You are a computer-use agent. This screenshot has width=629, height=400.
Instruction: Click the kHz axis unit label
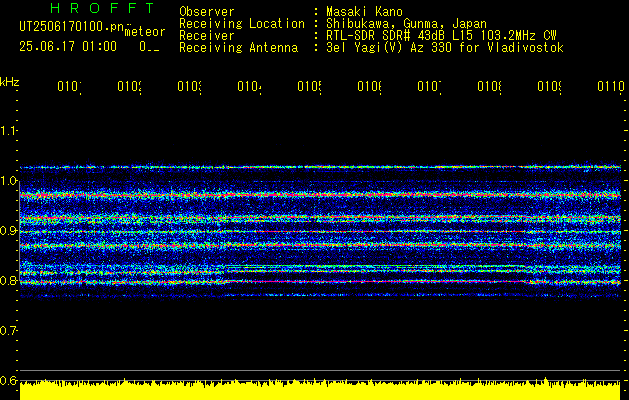pos(10,82)
